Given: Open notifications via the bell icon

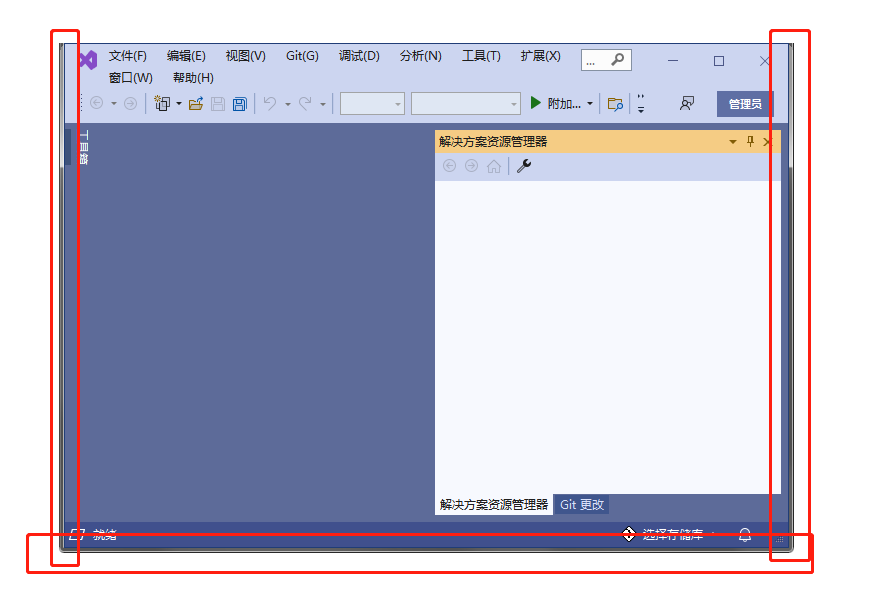Looking at the screenshot, I should (744, 535).
